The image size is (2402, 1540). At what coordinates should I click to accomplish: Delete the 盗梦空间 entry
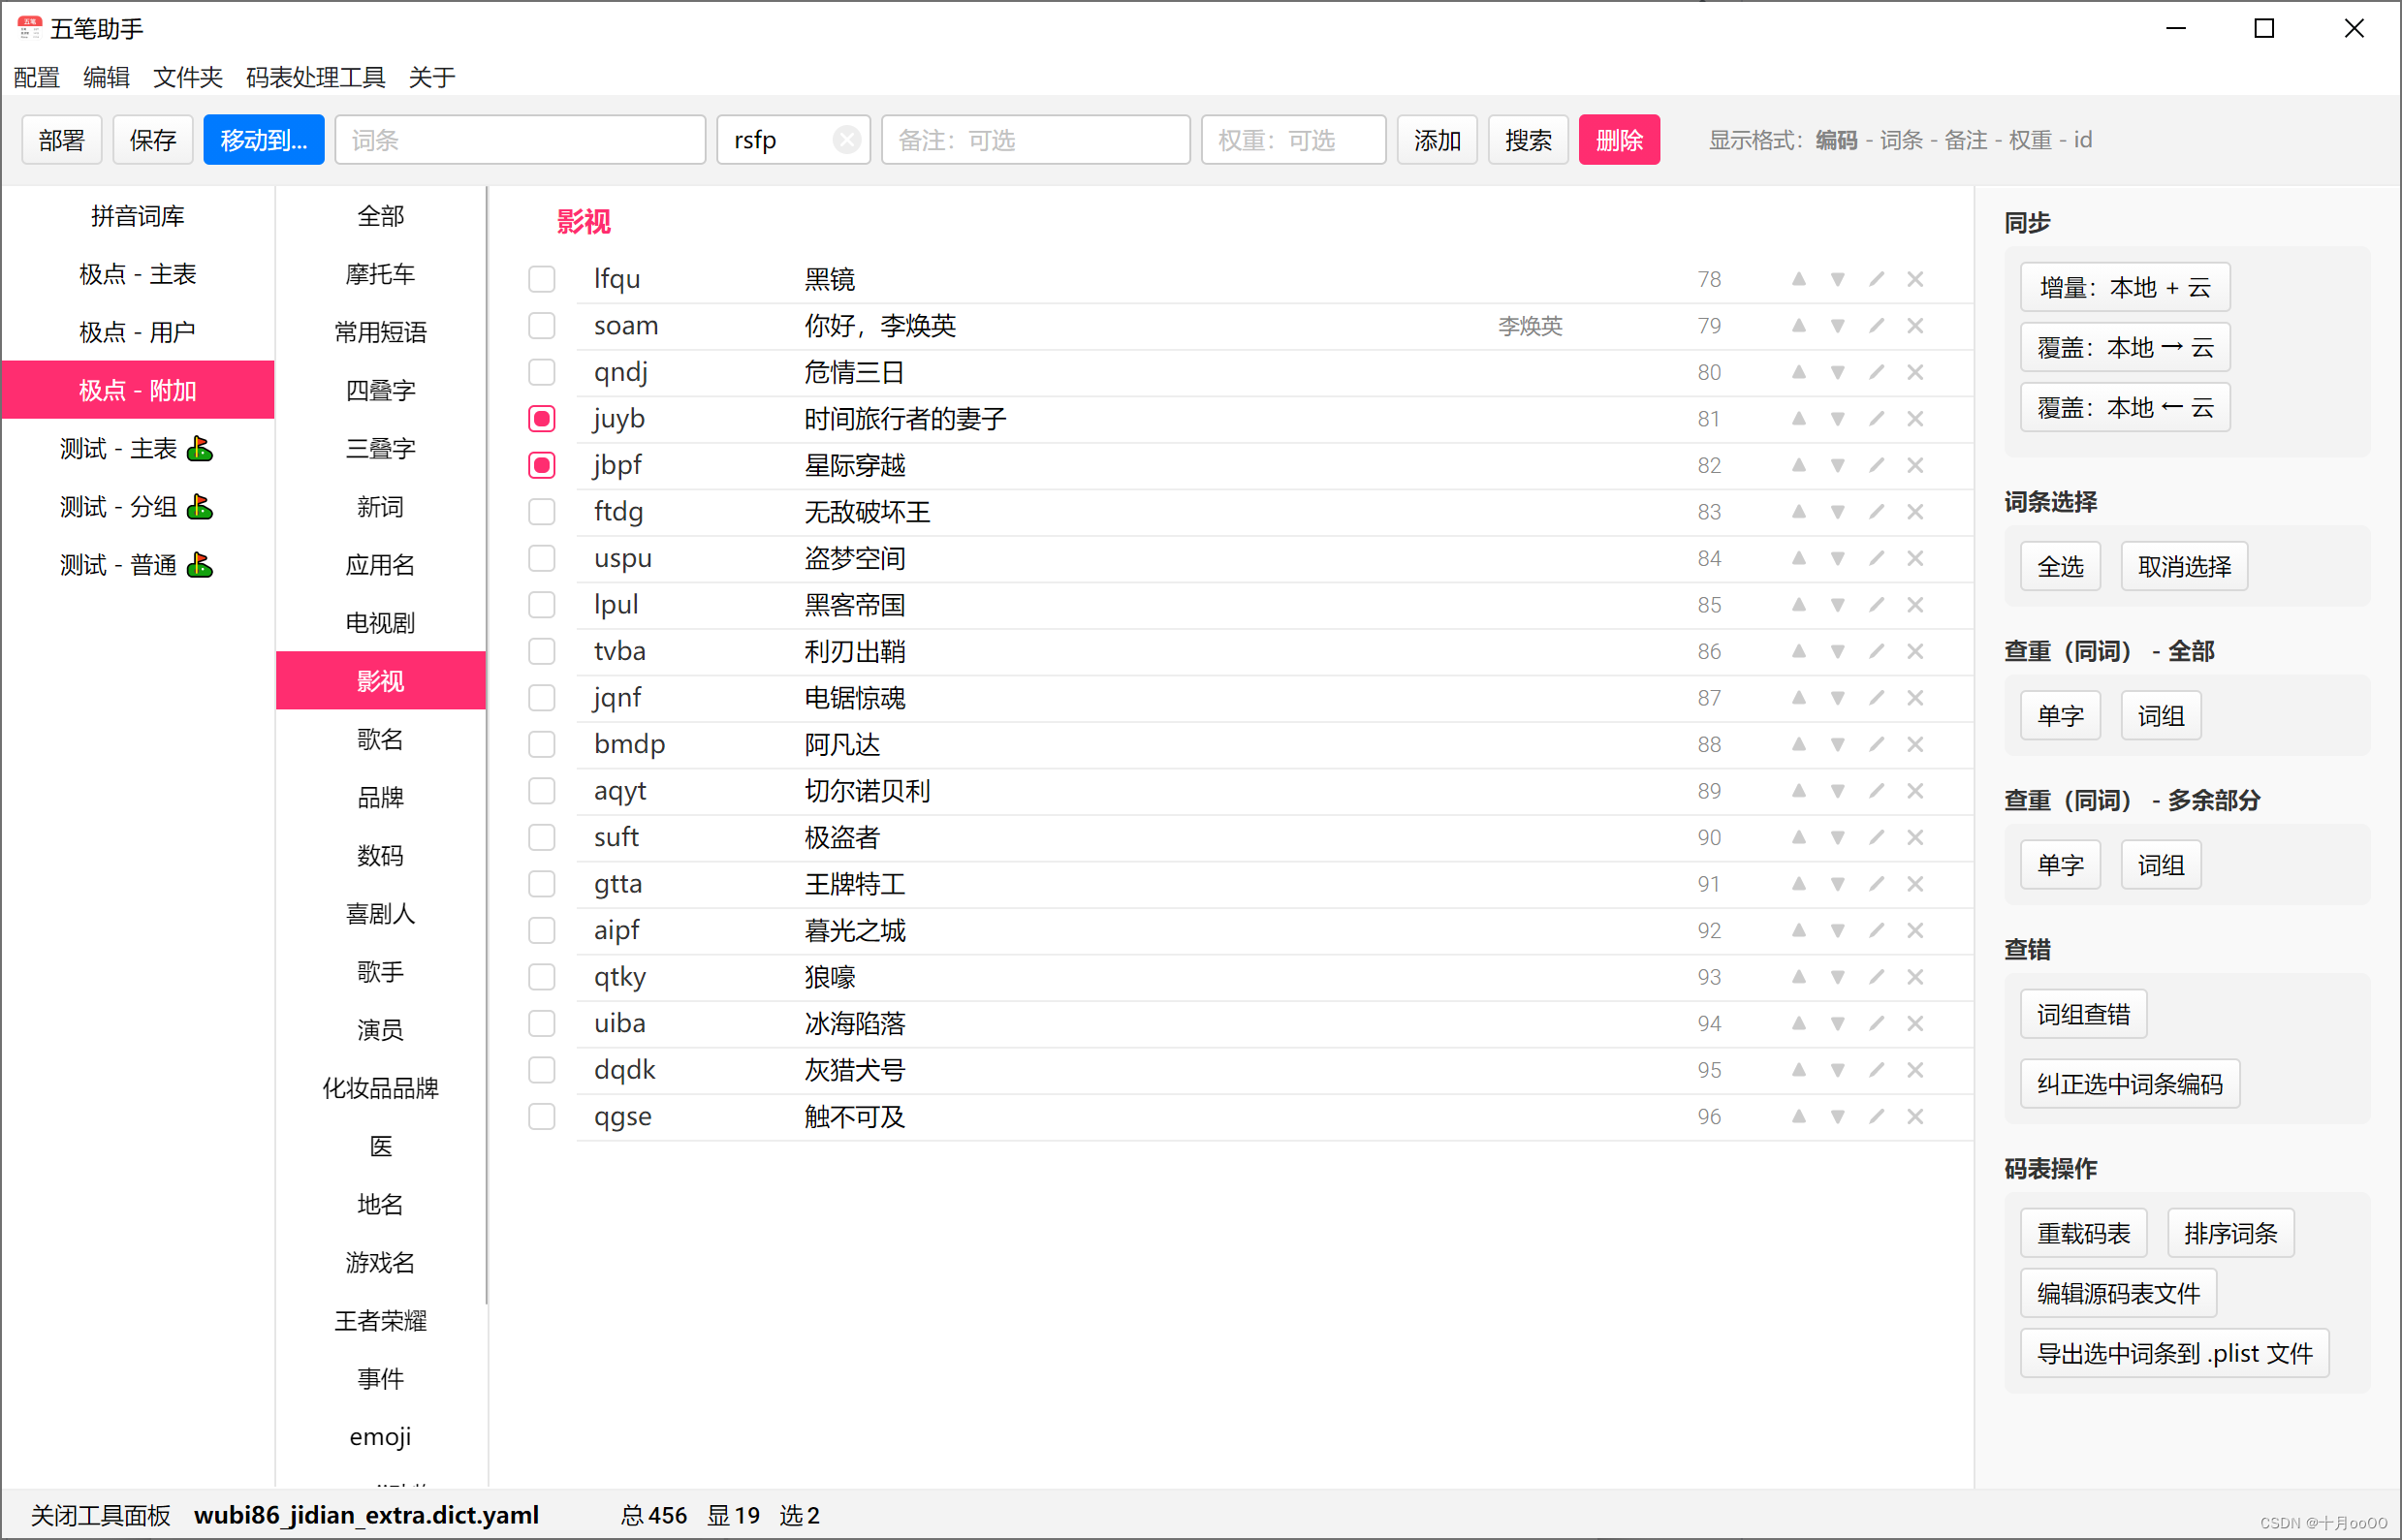[x=1916, y=558]
